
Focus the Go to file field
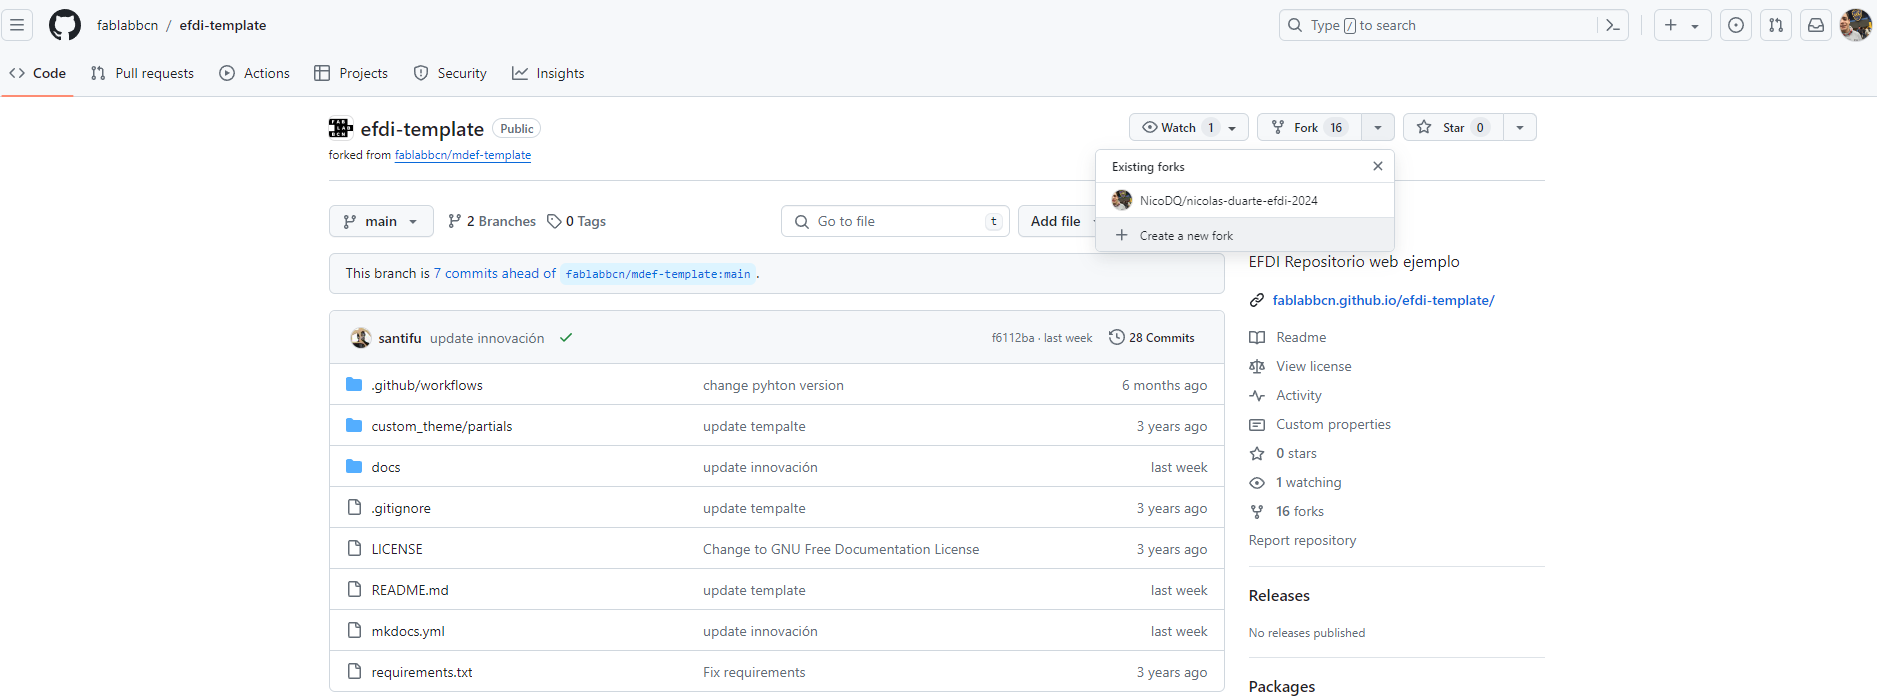(x=895, y=221)
